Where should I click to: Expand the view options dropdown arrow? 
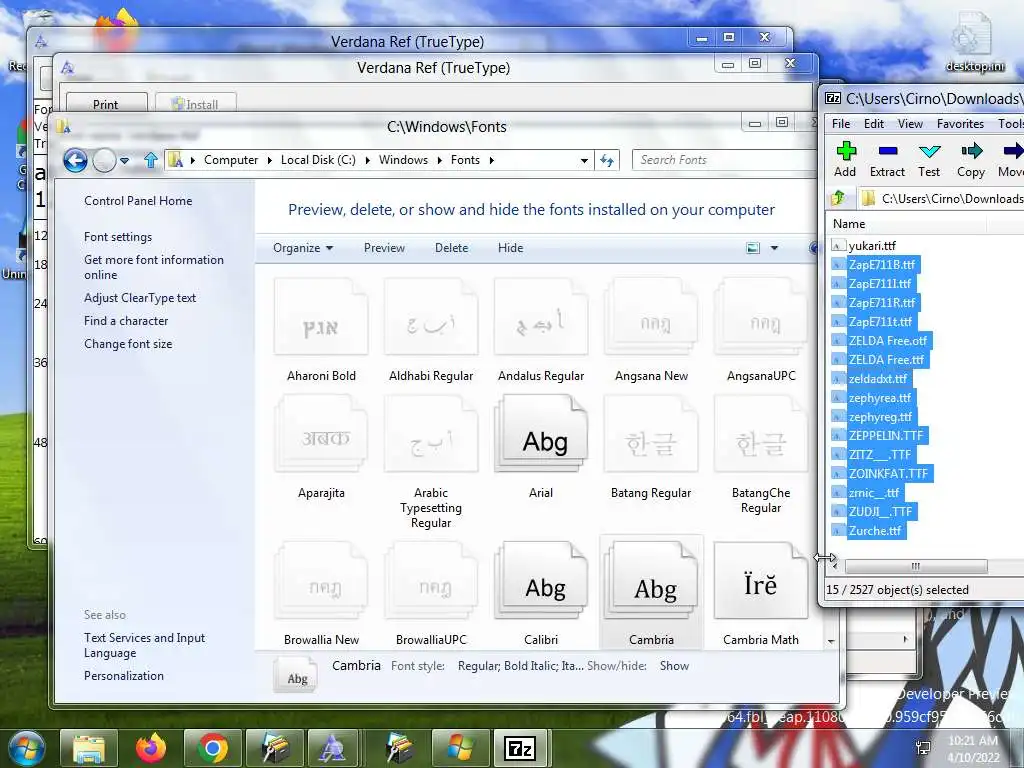coord(774,248)
